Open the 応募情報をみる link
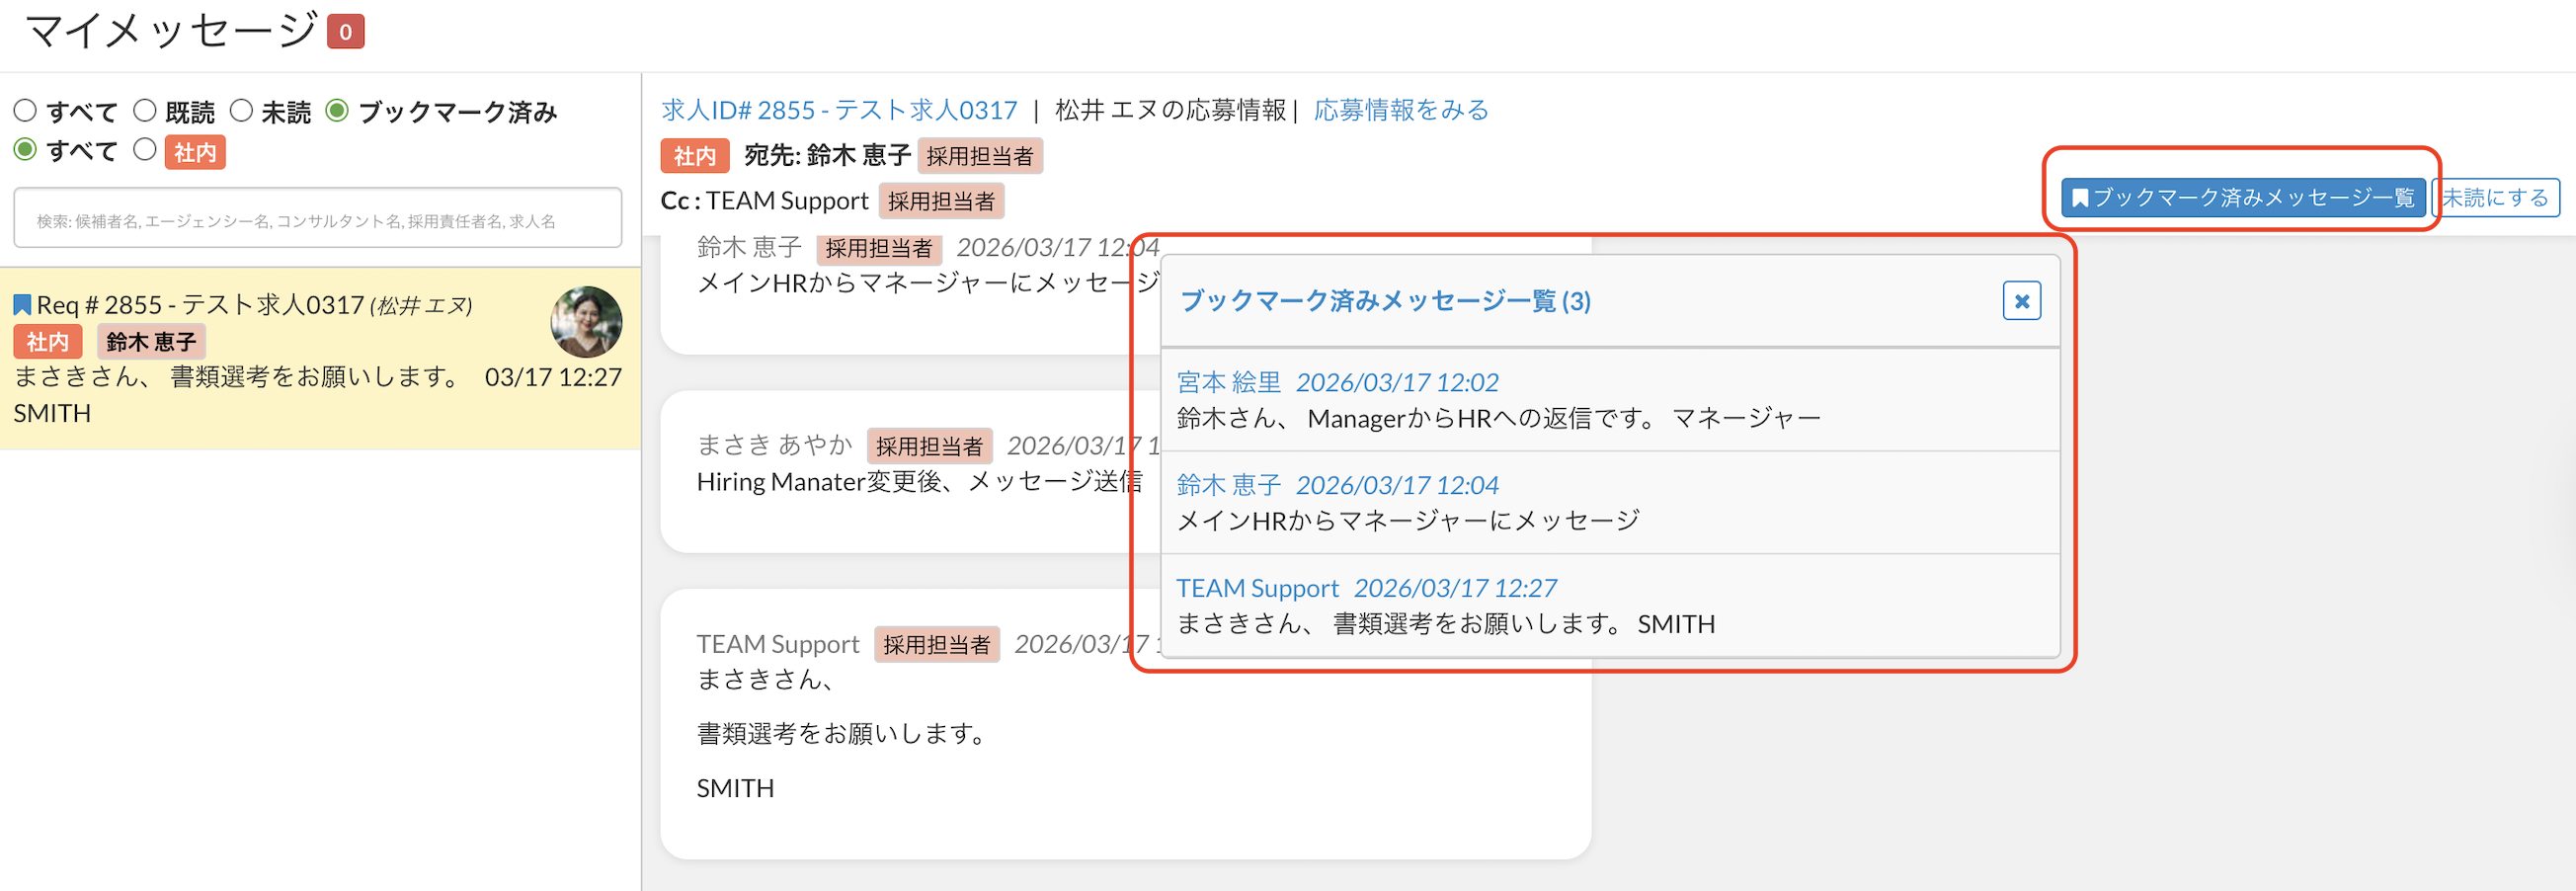 (1400, 110)
